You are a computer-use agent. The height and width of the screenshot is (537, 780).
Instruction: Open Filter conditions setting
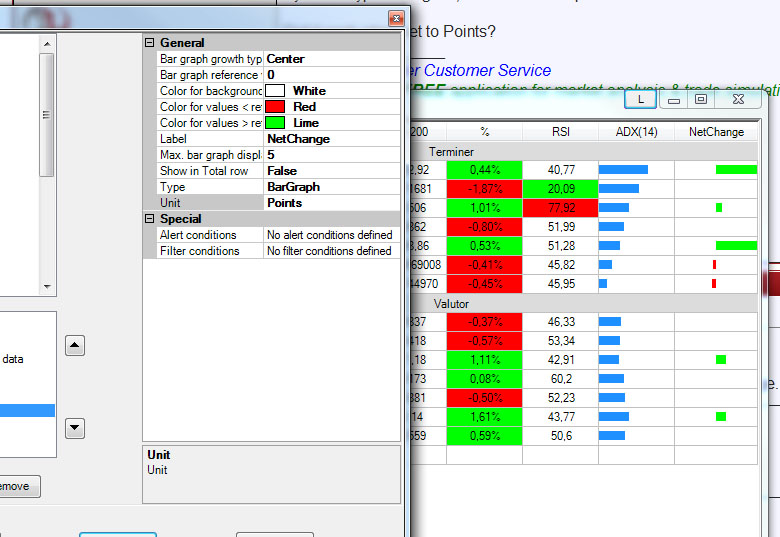[331, 251]
